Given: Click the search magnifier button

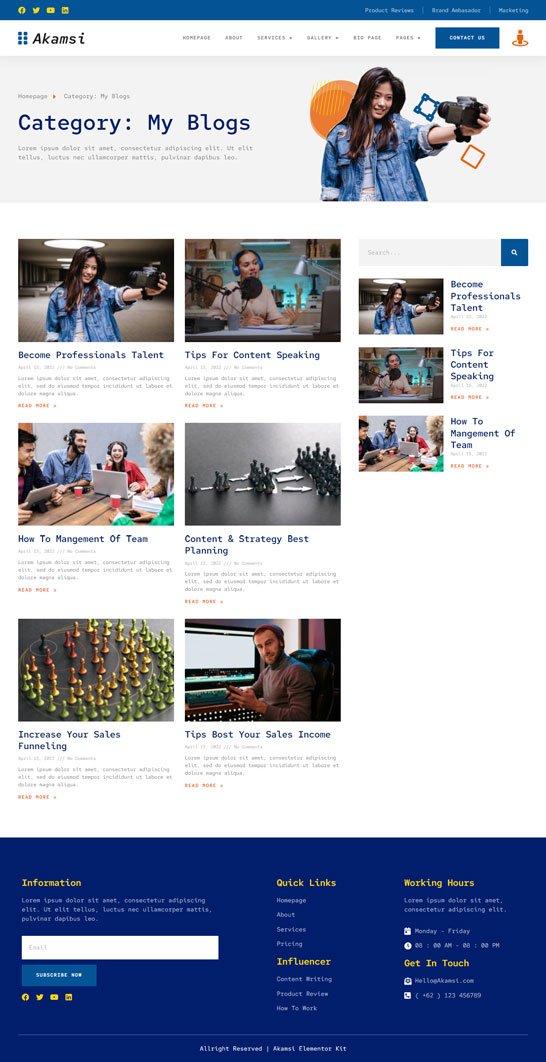Looking at the screenshot, I should pos(514,253).
